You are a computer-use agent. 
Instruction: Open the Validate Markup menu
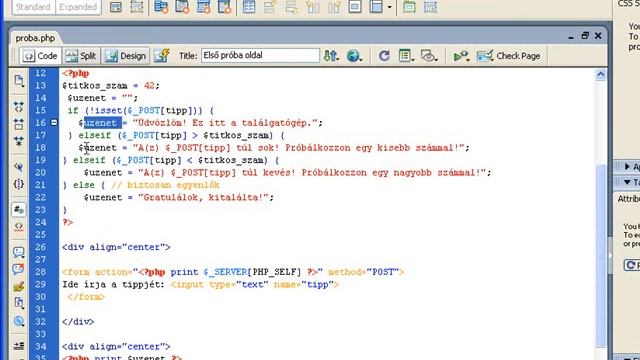tap(461, 56)
